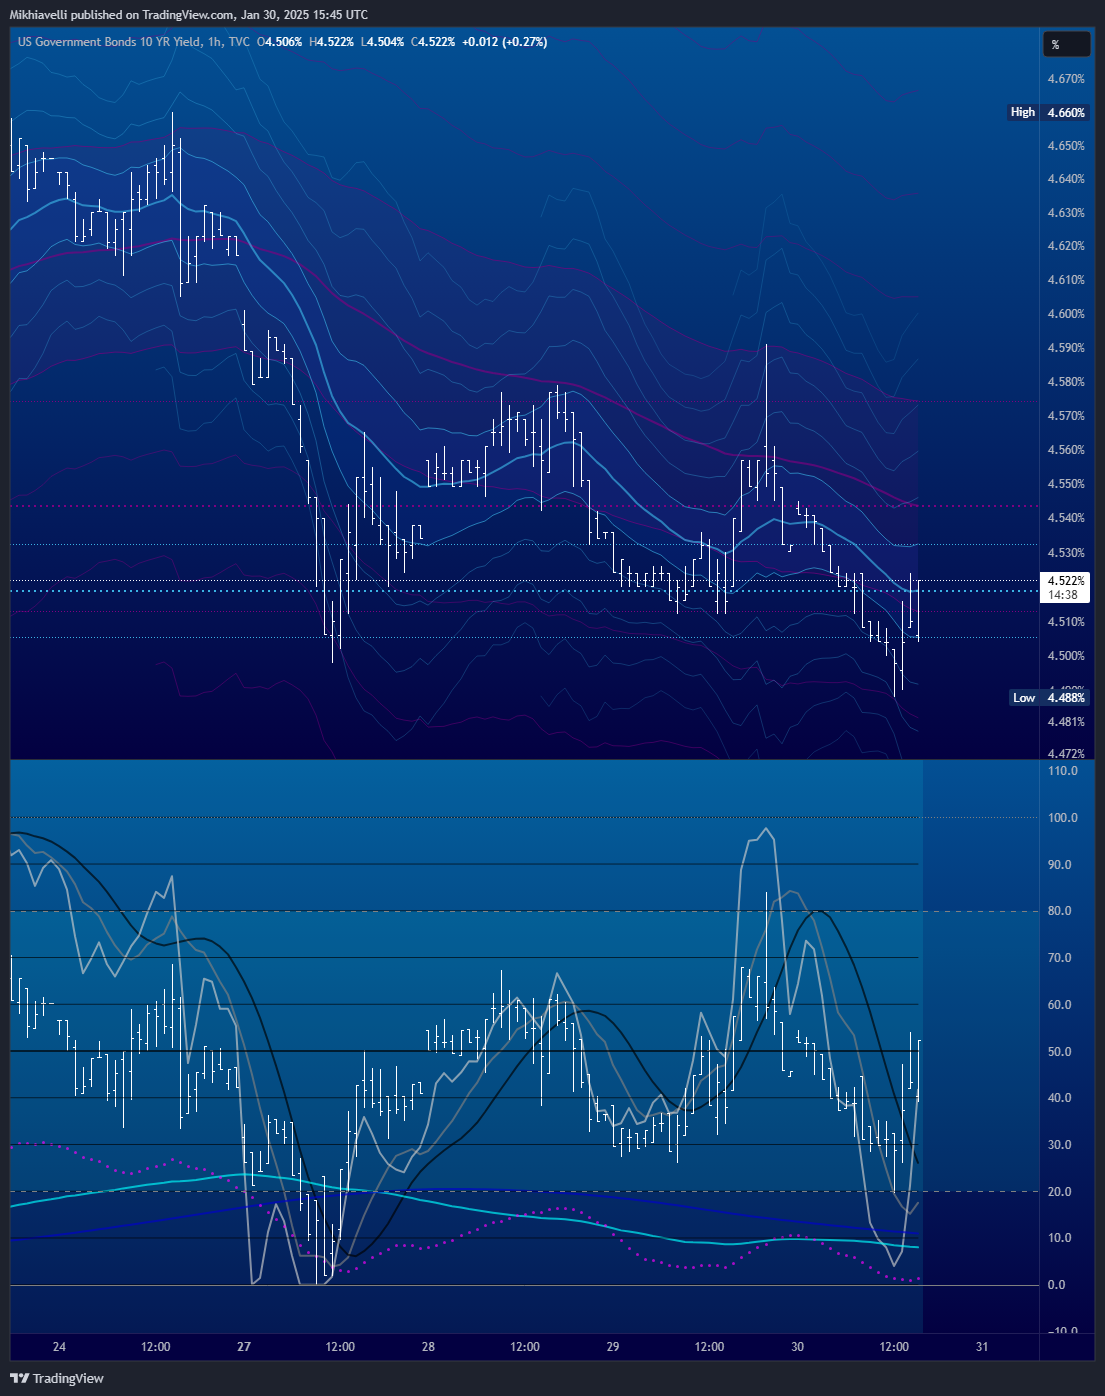Click the 40.0 indicator scale label

1062,1098
